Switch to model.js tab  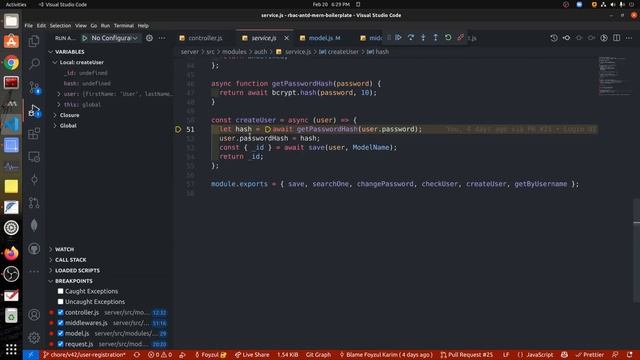click(x=320, y=38)
